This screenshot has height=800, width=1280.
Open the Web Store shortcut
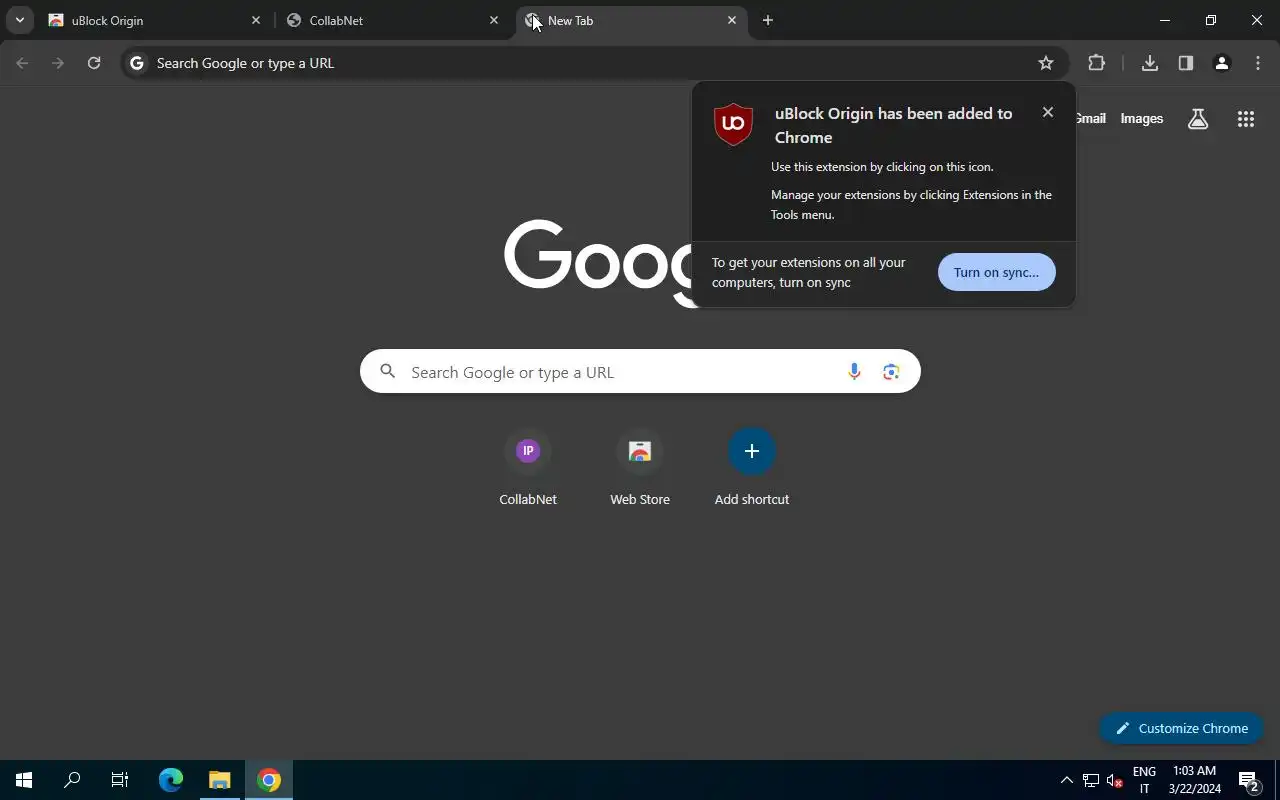pos(640,468)
